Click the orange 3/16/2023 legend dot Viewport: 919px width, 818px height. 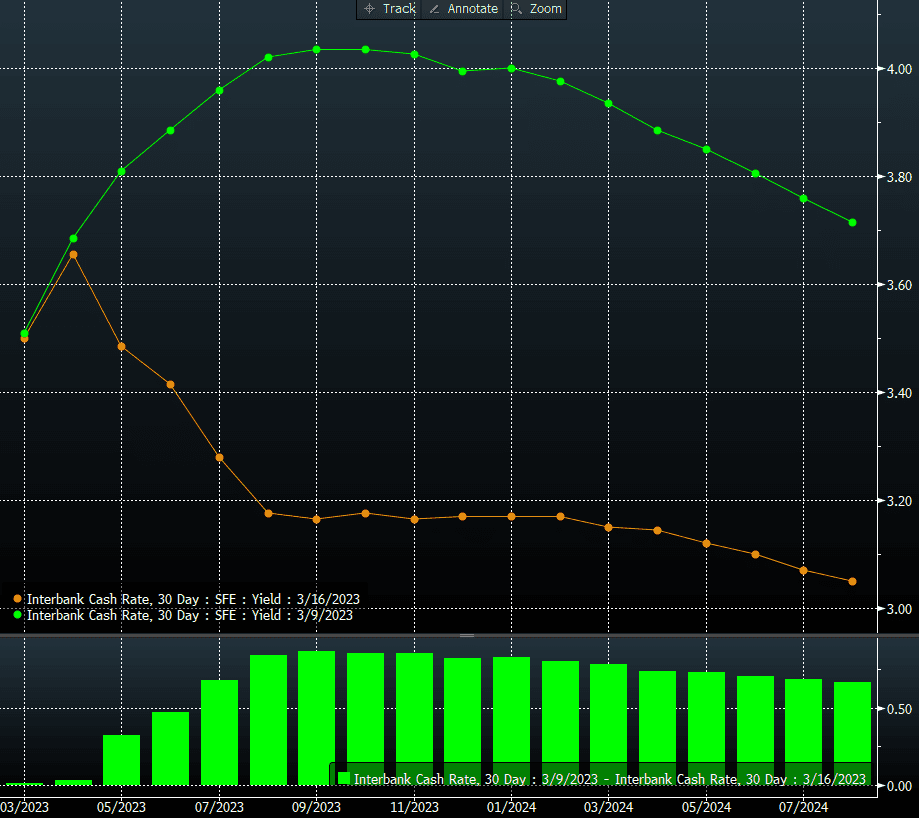pyautogui.click(x=18, y=599)
